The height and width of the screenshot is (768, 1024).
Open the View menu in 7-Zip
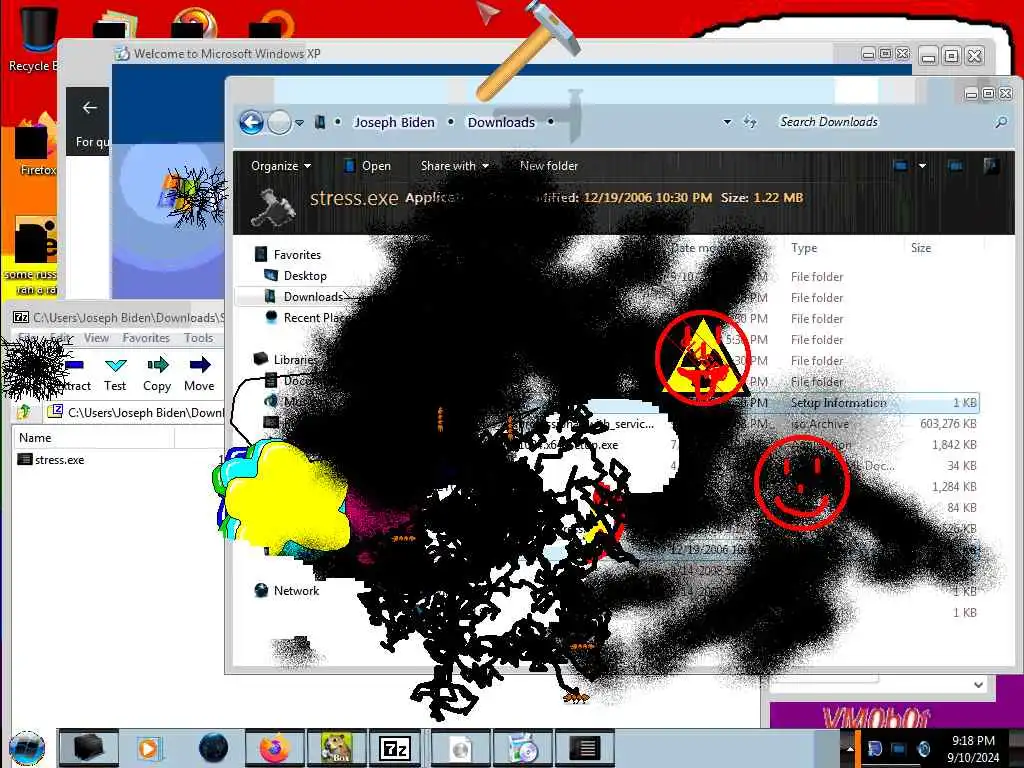(x=96, y=338)
